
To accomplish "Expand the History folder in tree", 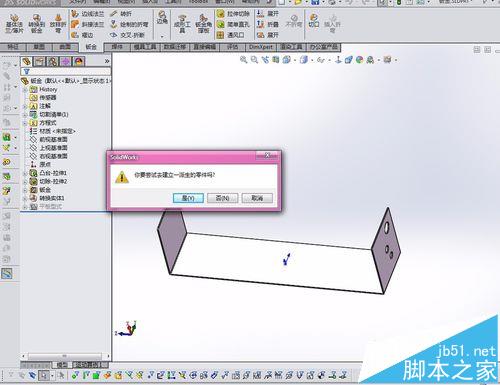I will tap(25, 90).
